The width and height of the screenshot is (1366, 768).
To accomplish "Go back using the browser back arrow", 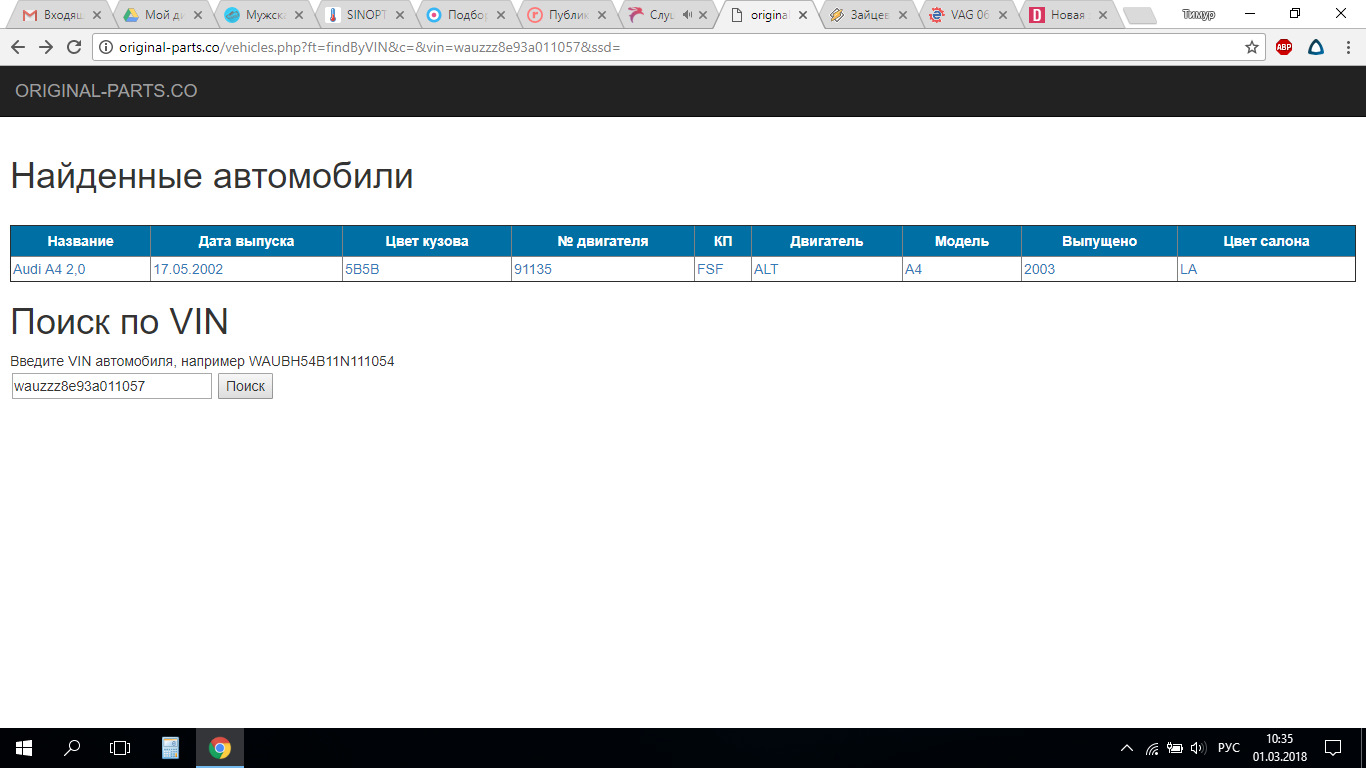I will click(x=18, y=47).
